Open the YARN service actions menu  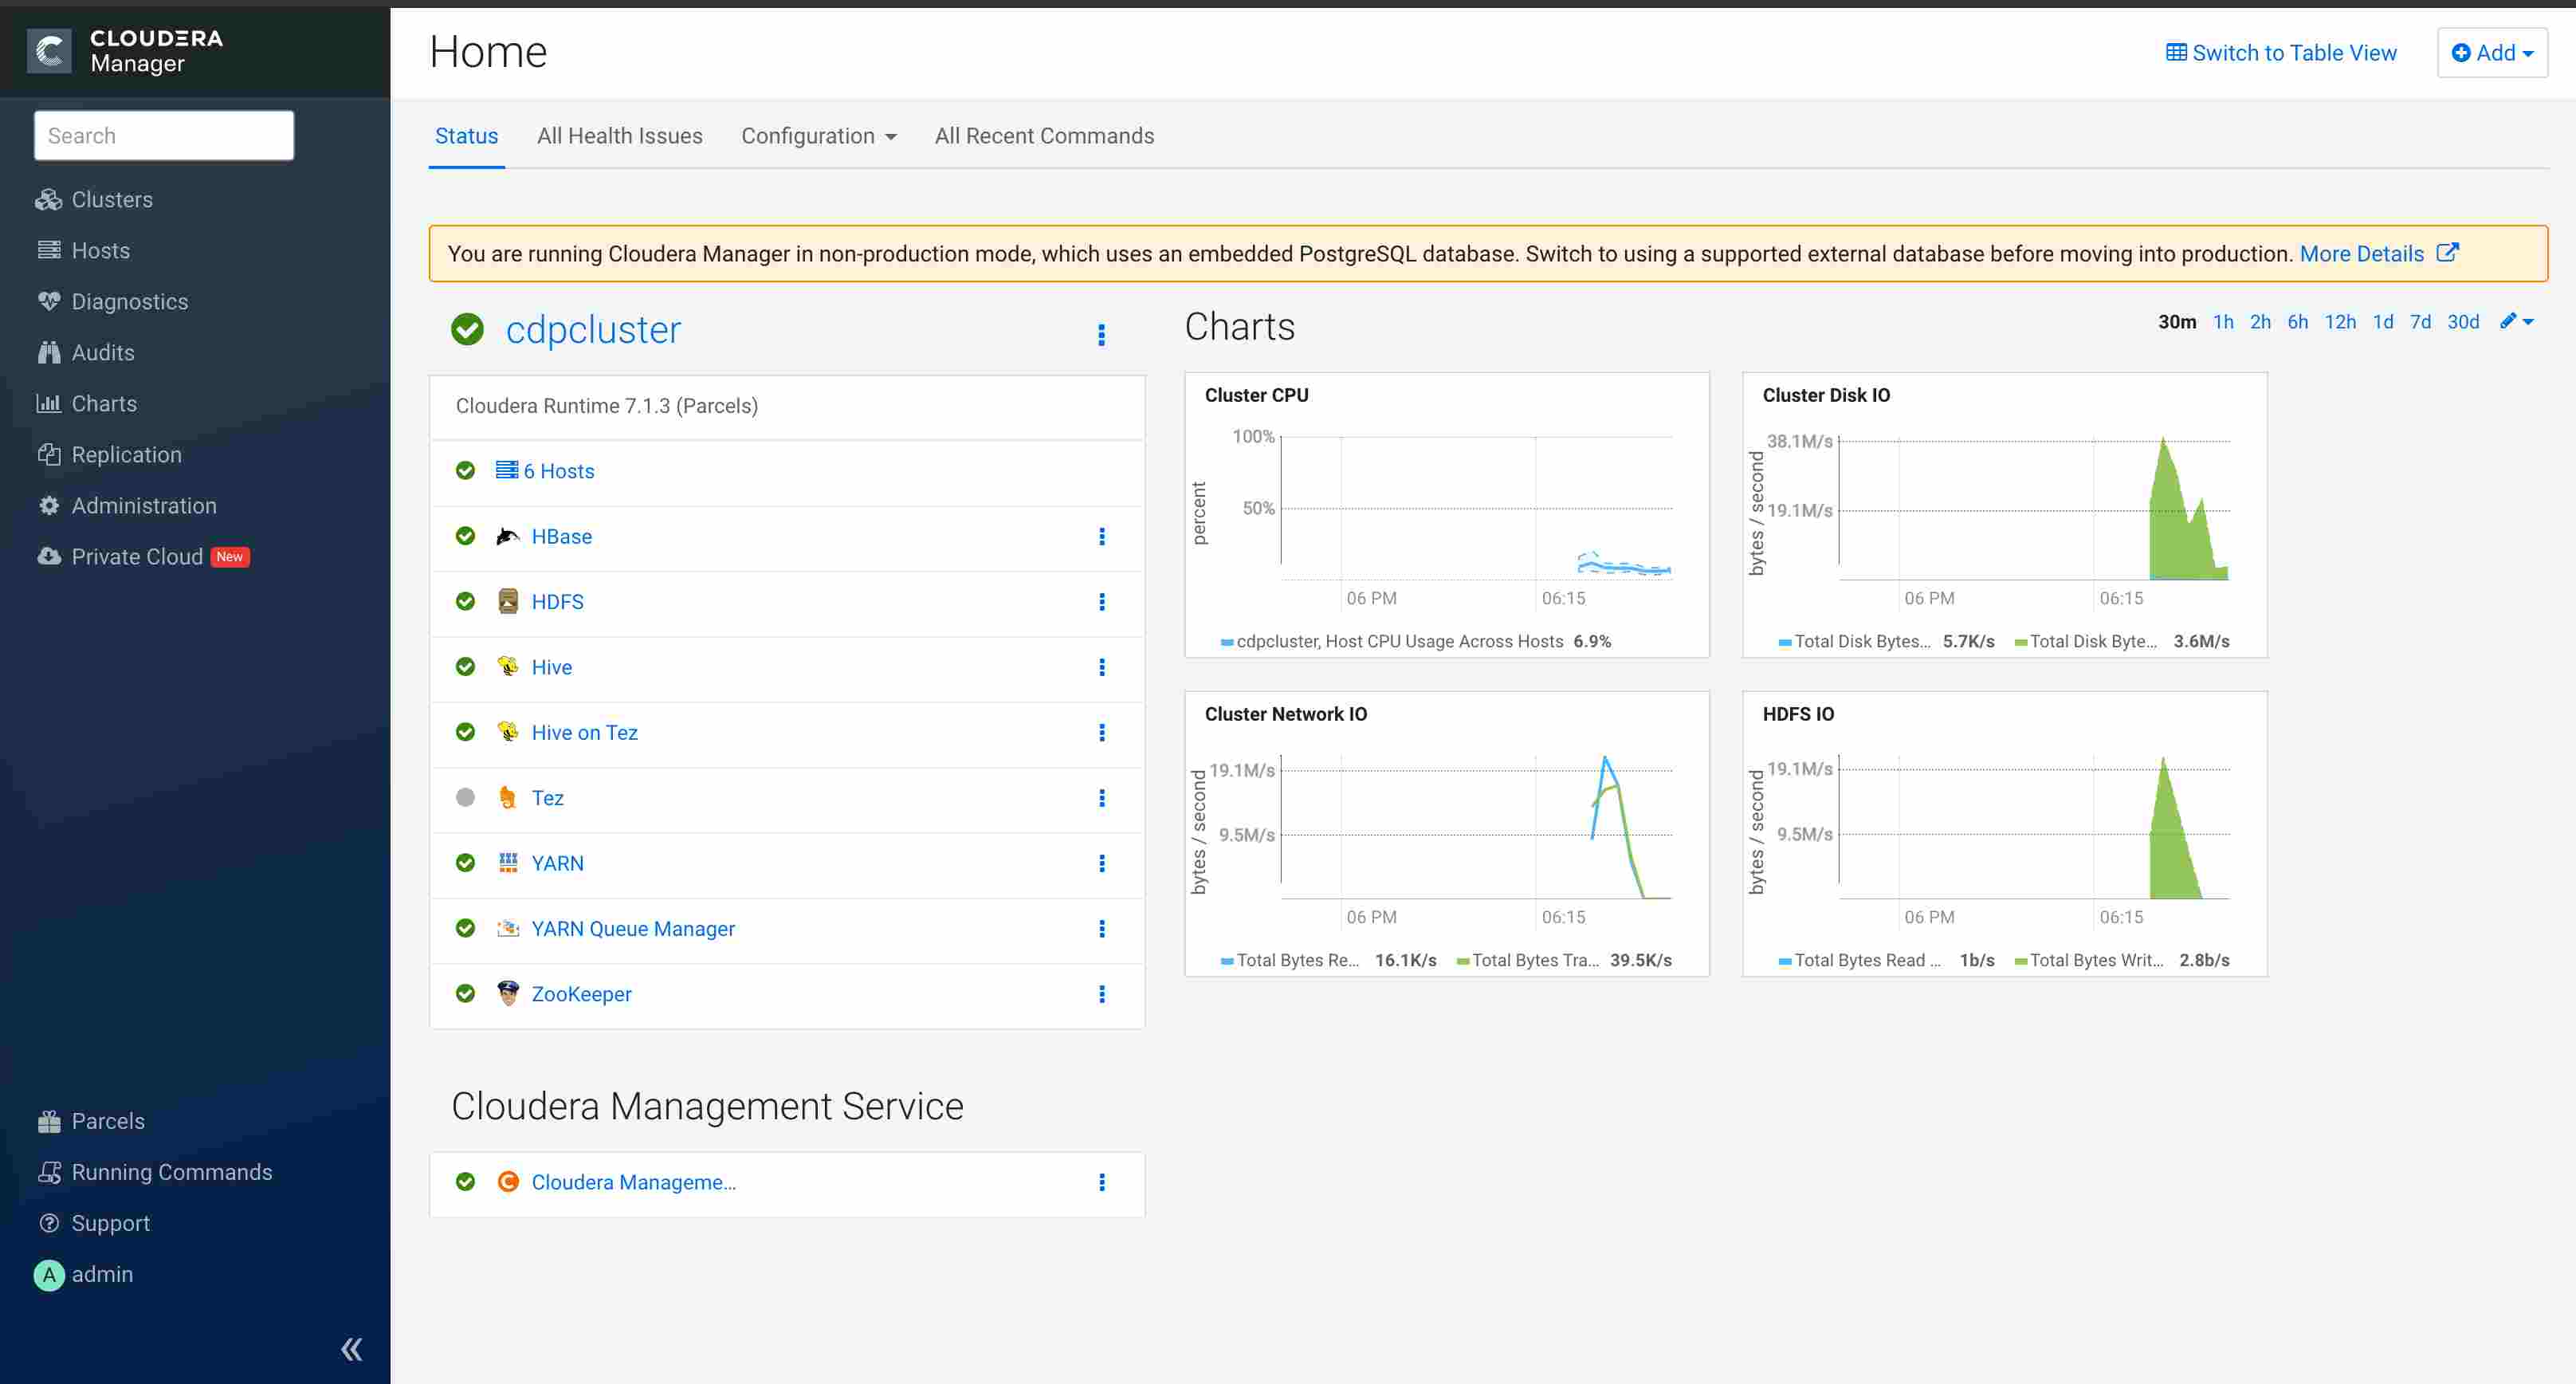coord(1101,863)
